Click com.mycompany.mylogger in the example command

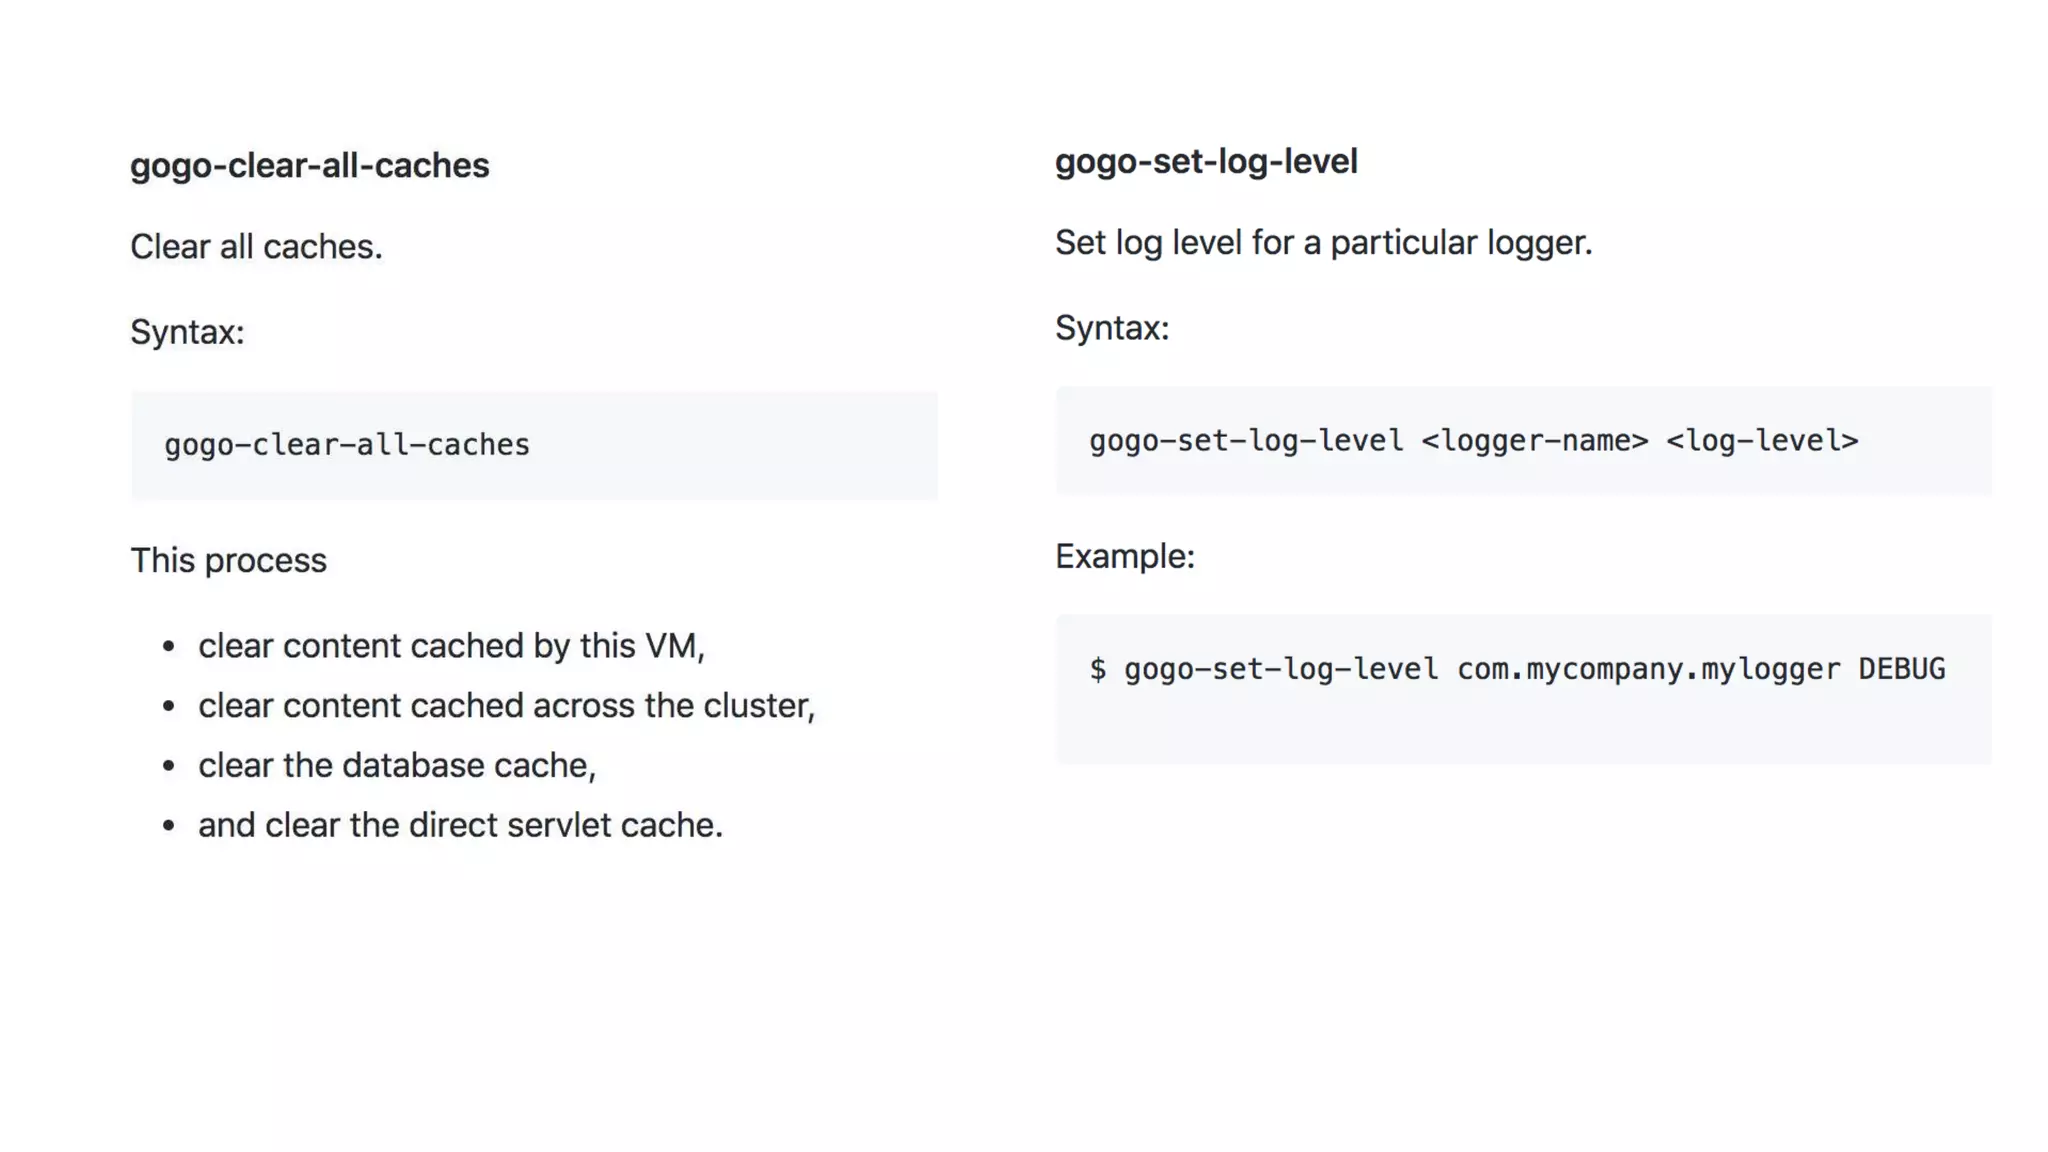click(x=1648, y=669)
